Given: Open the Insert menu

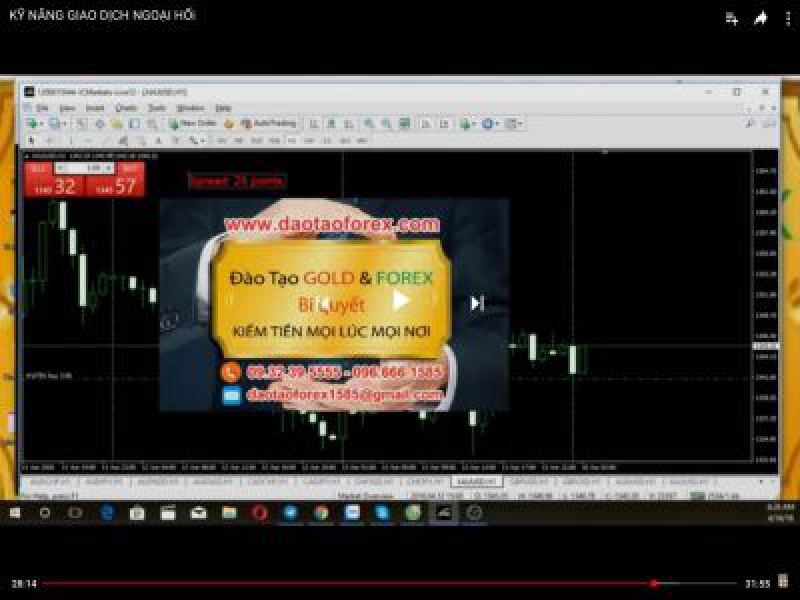Looking at the screenshot, I should (x=95, y=108).
